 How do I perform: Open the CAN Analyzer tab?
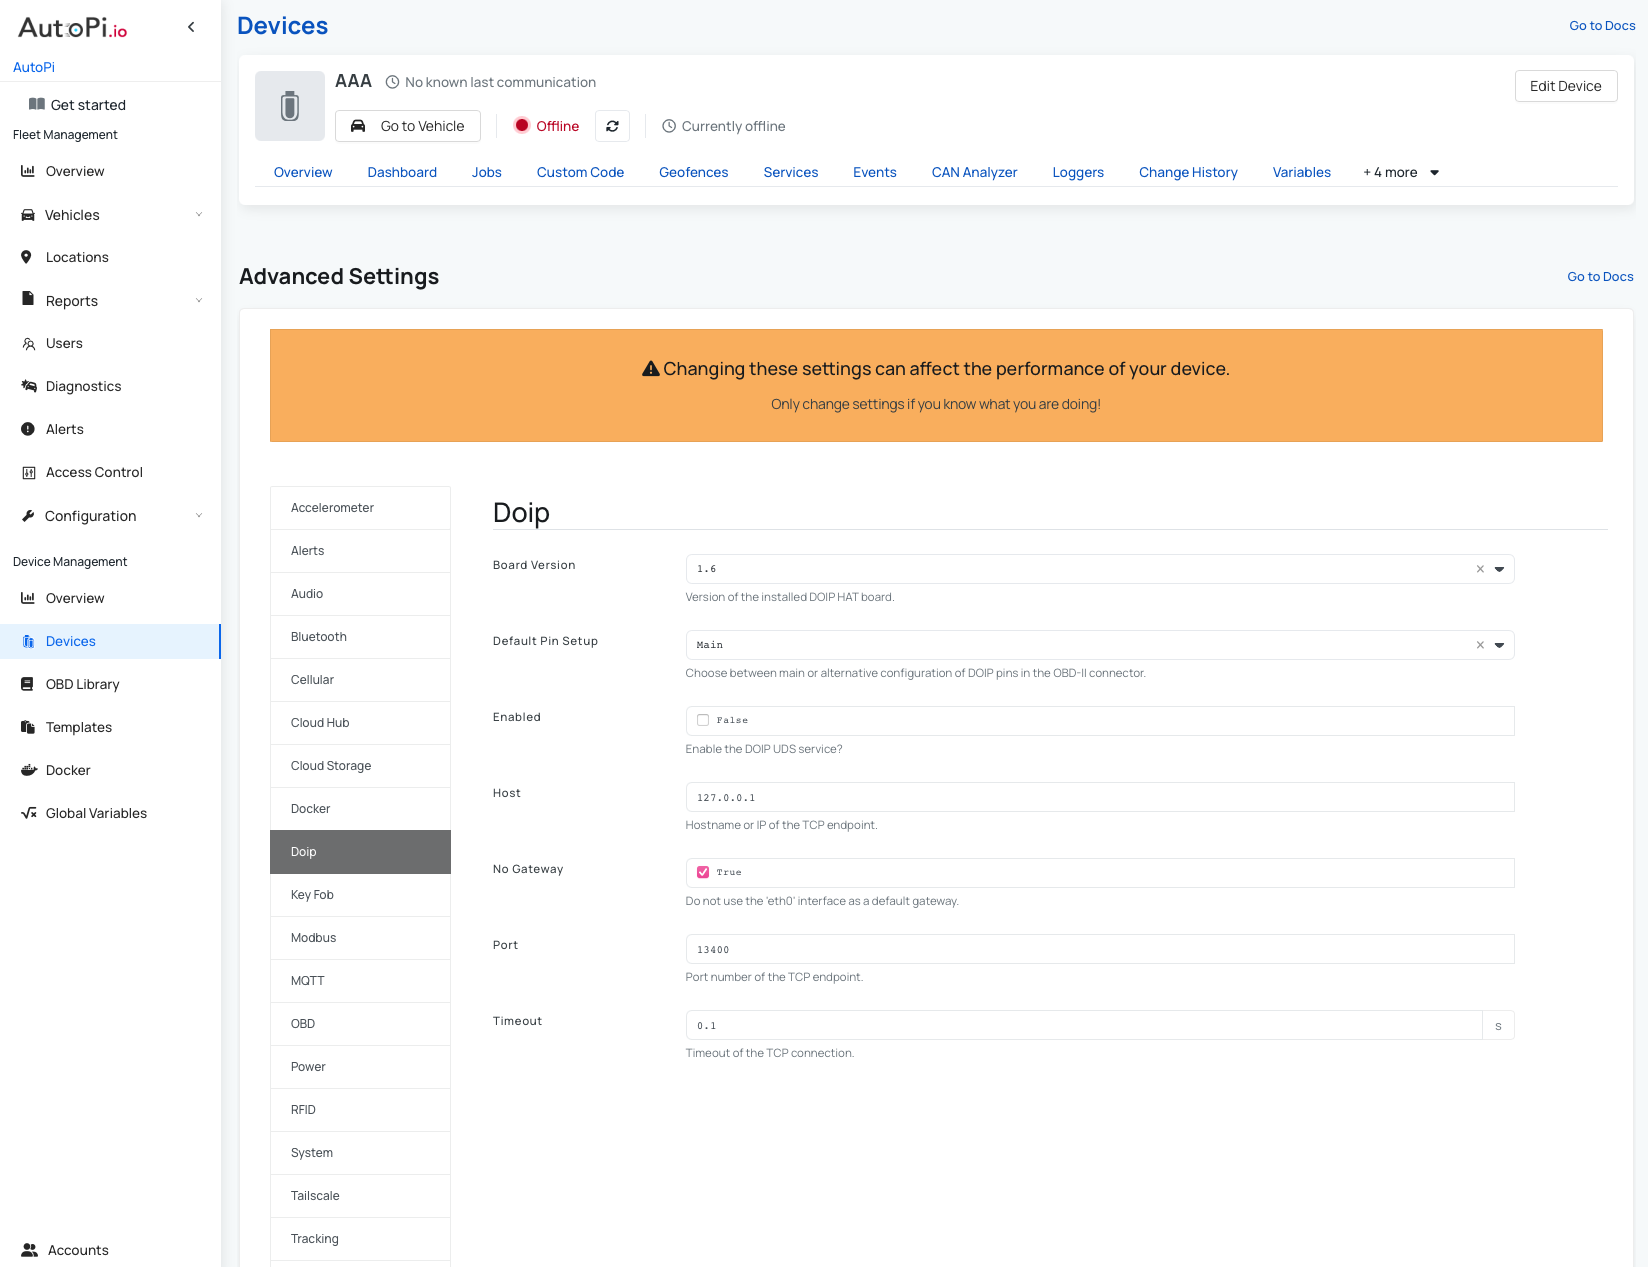coord(974,172)
